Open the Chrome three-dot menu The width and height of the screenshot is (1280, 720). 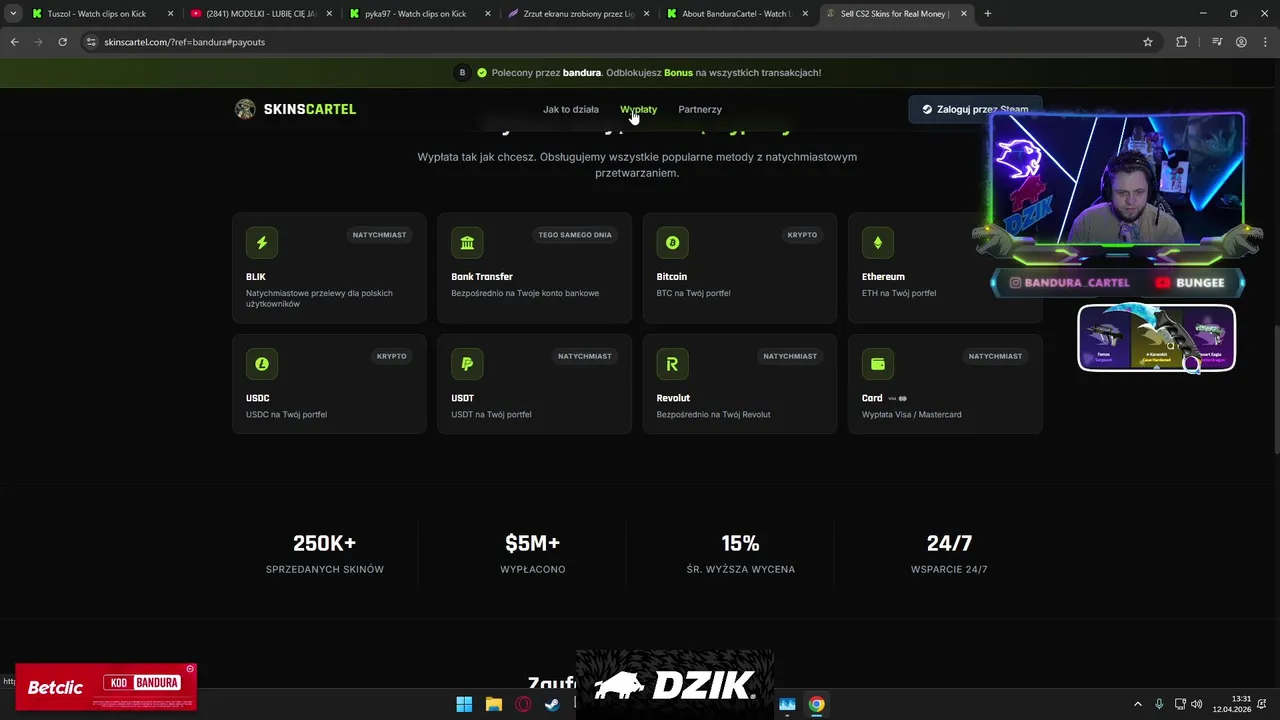(1265, 42)
